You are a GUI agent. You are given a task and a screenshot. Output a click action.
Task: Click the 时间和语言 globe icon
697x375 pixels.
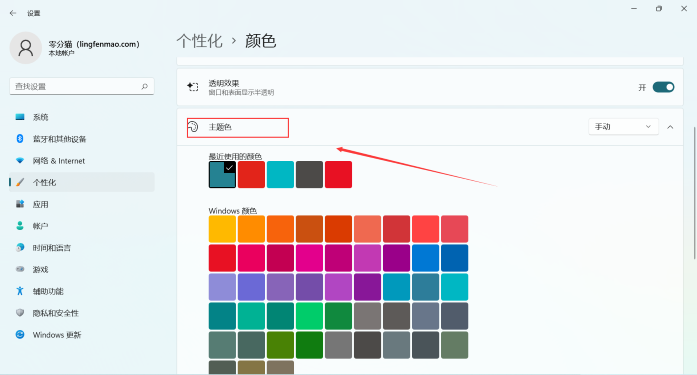[x=20, y=247]
